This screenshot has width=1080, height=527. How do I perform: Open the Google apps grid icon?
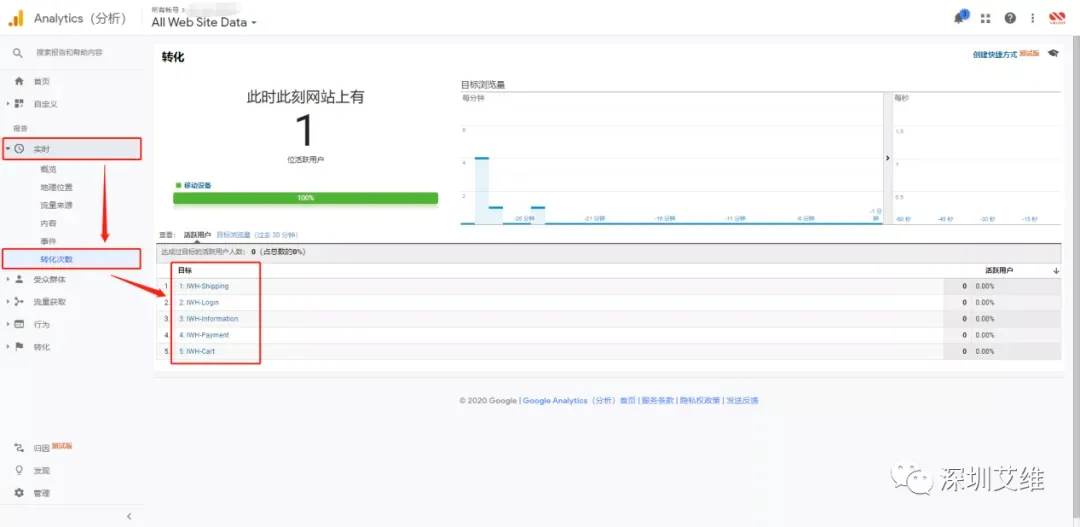[986, 19]
